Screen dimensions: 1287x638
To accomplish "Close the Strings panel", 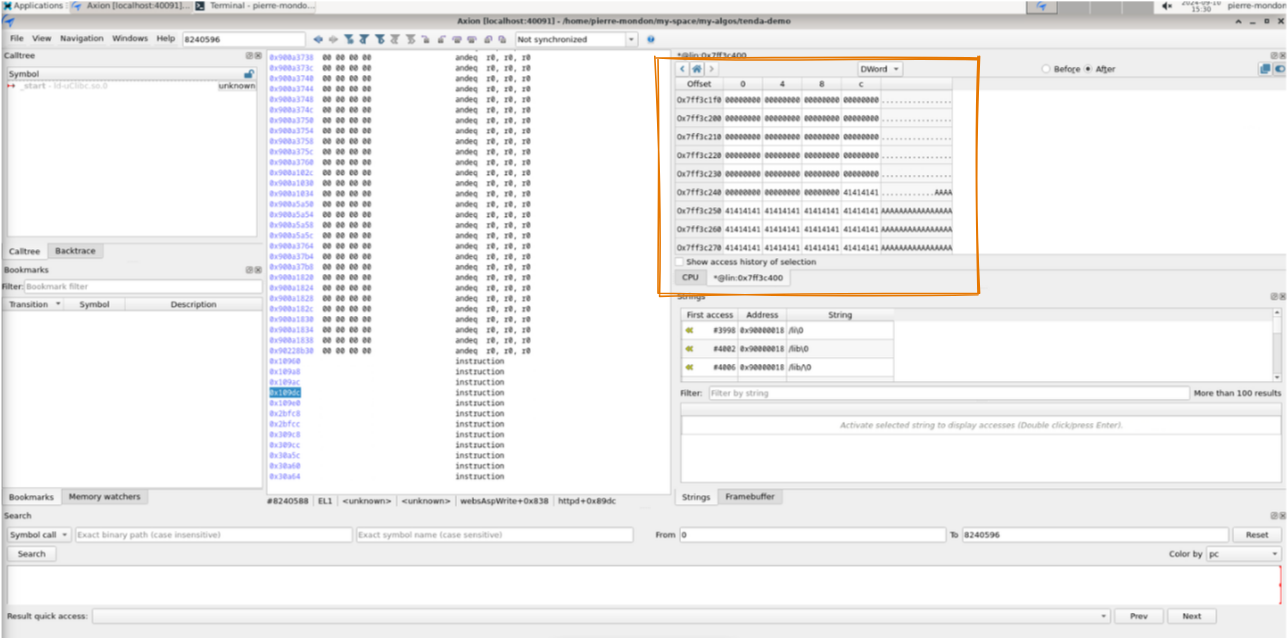I will pyautogui.click(x=1282, y=297).
